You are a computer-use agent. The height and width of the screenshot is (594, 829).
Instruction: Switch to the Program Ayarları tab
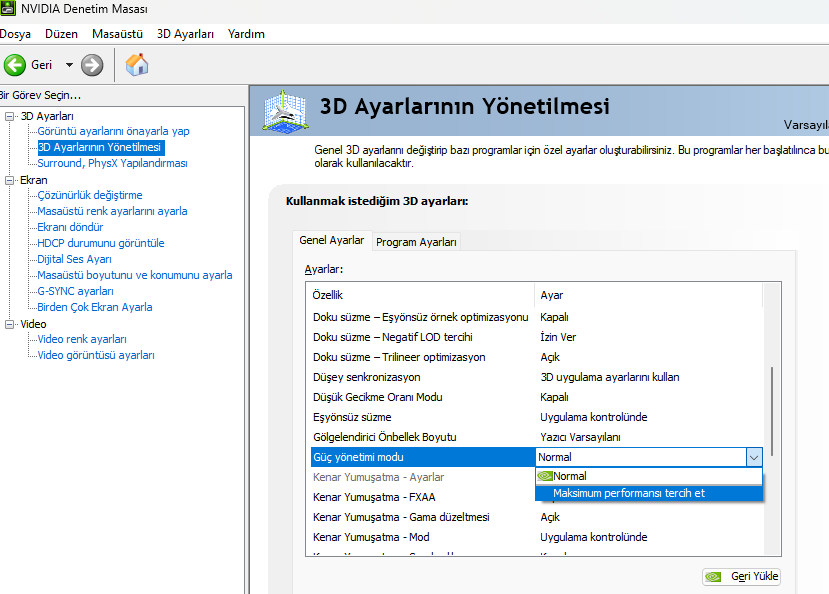(416, 242)
